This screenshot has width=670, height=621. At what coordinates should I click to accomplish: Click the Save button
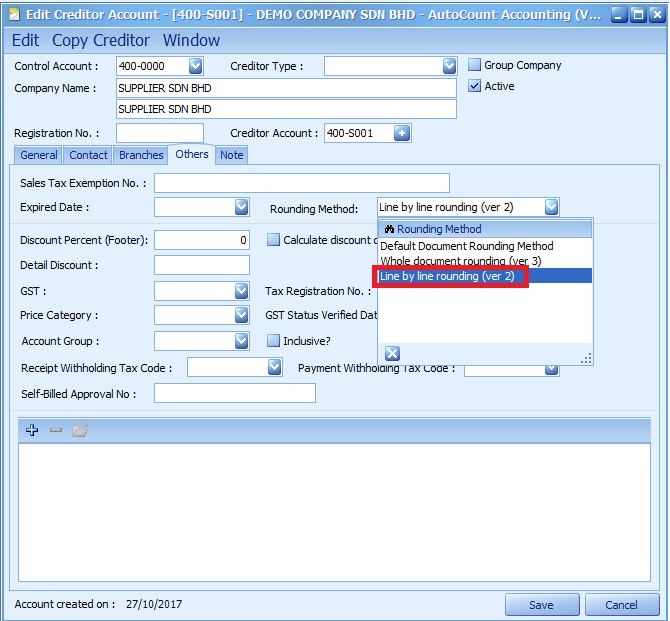coord(541,604)
